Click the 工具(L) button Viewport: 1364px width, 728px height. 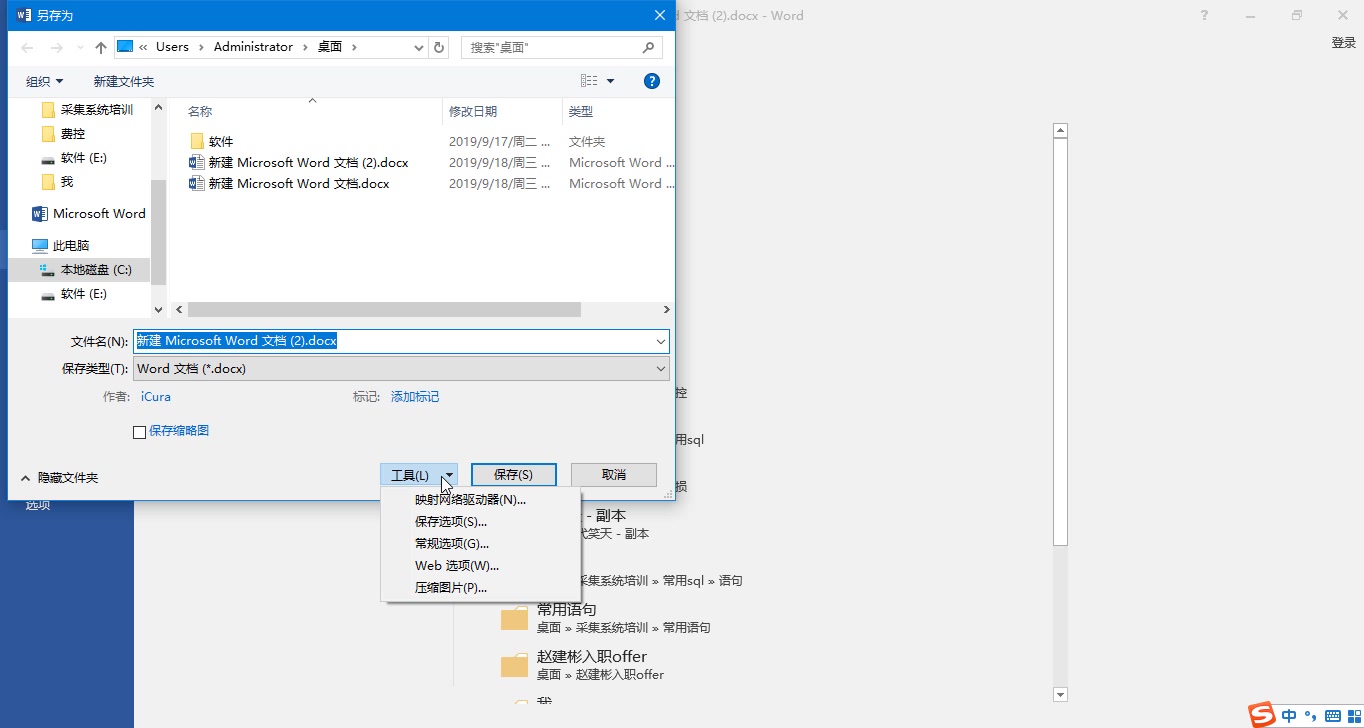(419, 475)
